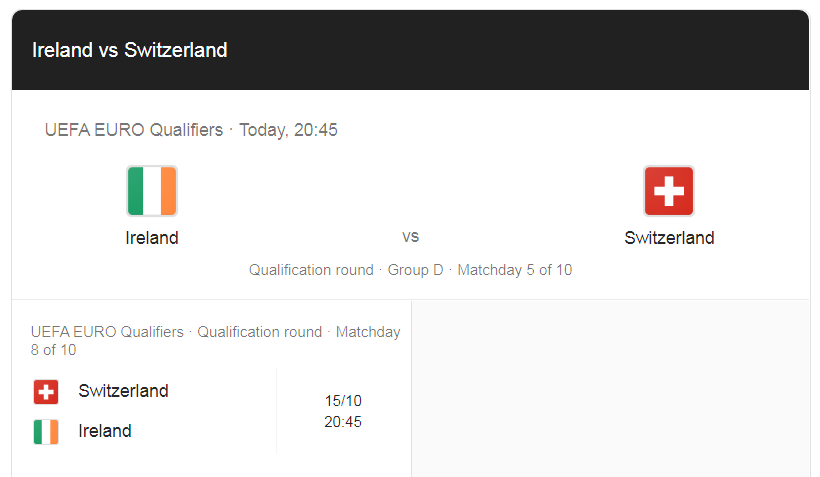The width and height of the screenshot is (820, 477).
Task: Open the Ireland team name under large flag
Action: [152, 238]
